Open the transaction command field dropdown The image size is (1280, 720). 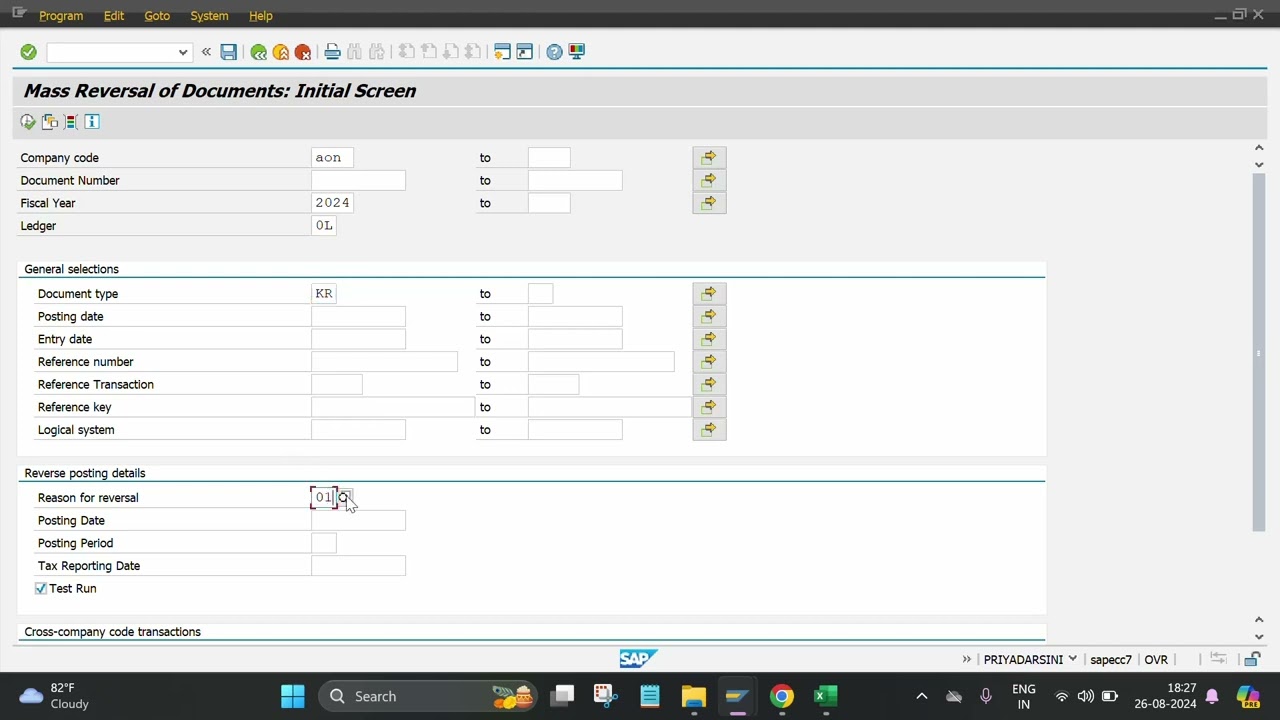click(182, 52)
